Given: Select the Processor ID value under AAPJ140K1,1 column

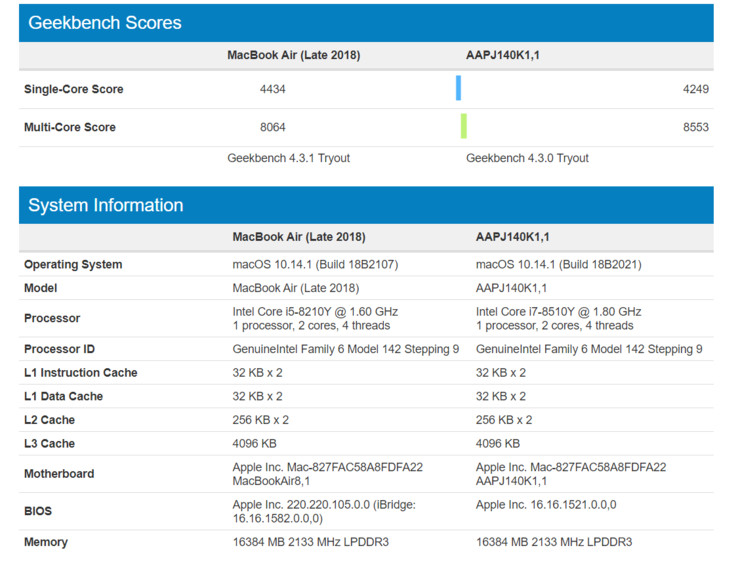Looking at the screenshot, I should 589,349.
